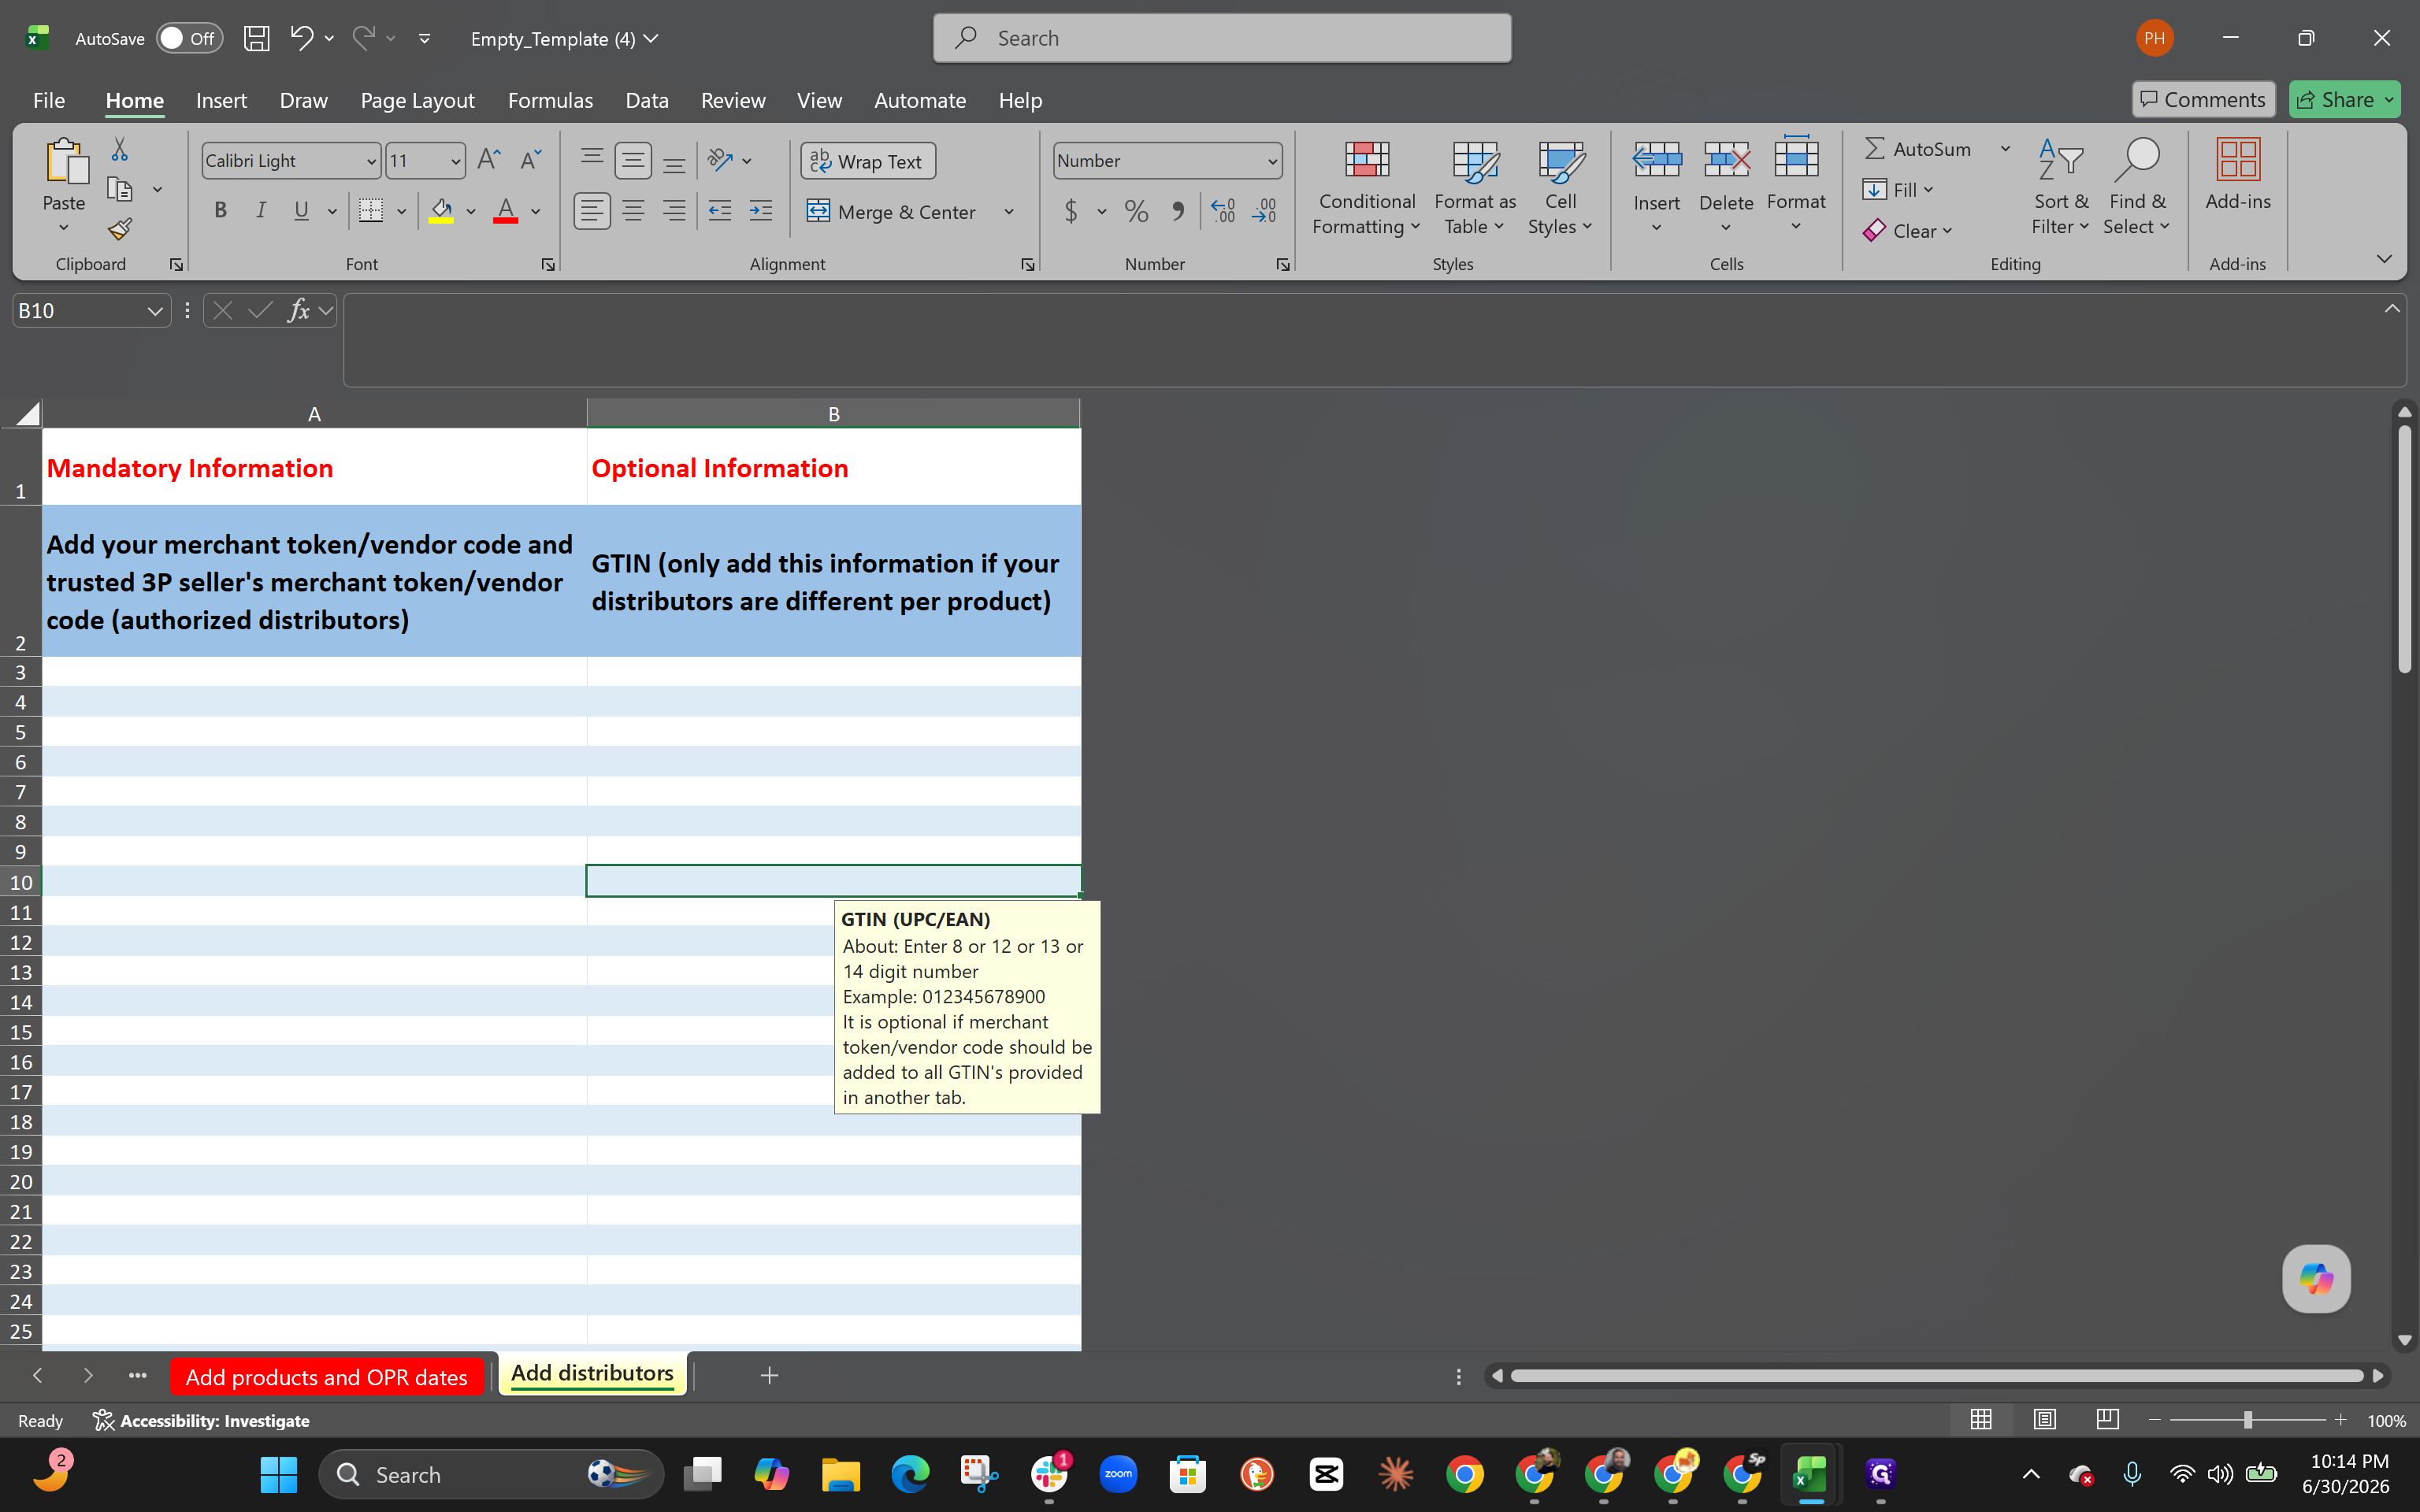Toggle Wrap Text
Image resolution: width=2420 pixels, height=1512 pixels.
pyautogui.click(x=868, y=161)
